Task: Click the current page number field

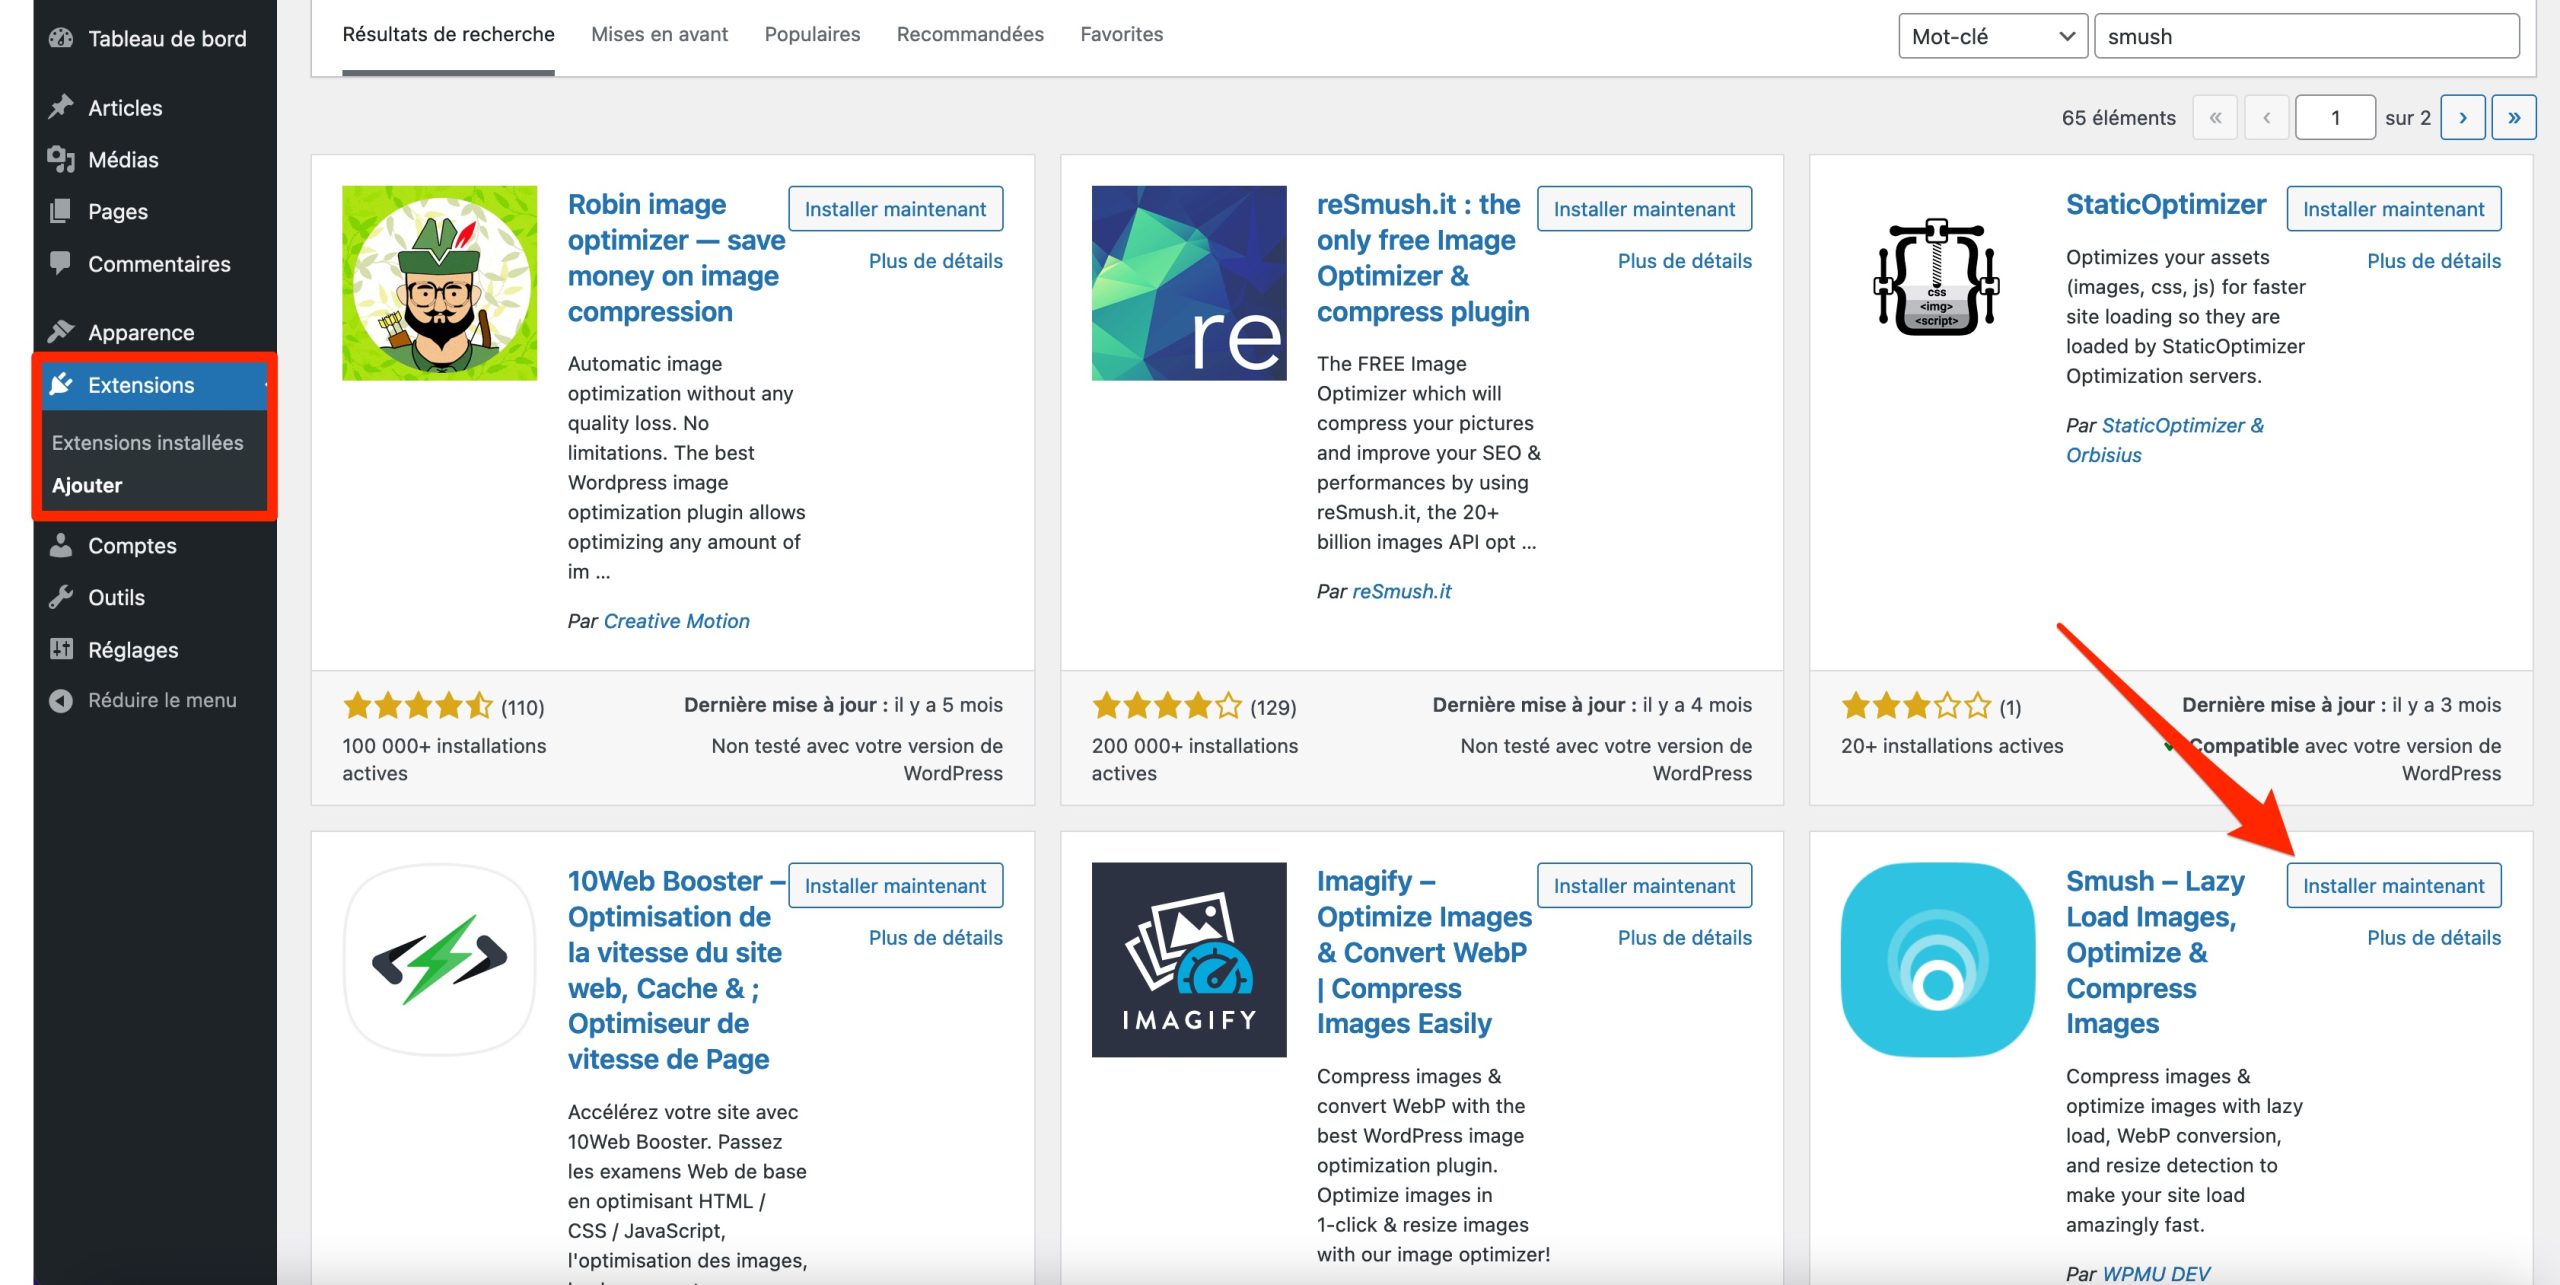Action: point(2335,118)
